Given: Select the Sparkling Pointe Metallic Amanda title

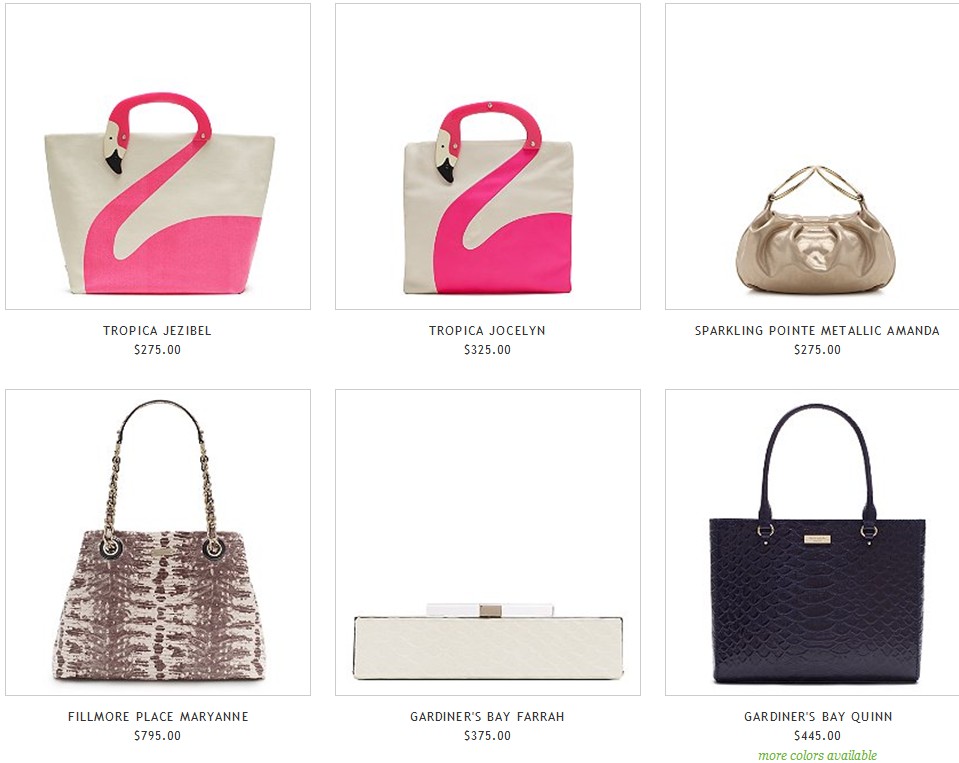Looking at the screenshot, I should click(817, 331).
